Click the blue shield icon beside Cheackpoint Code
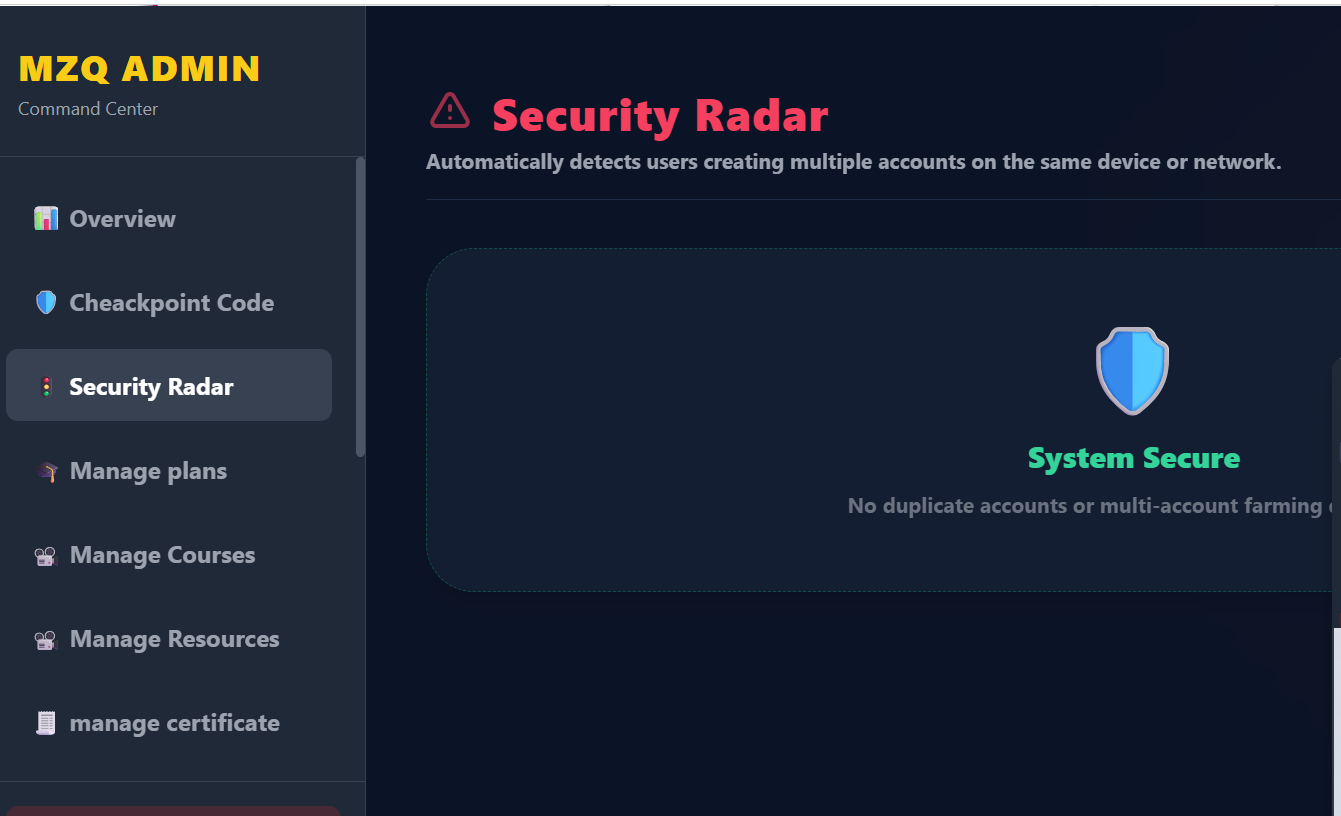The height and width of the screenshot is (816, 1341). click(46, 303)
